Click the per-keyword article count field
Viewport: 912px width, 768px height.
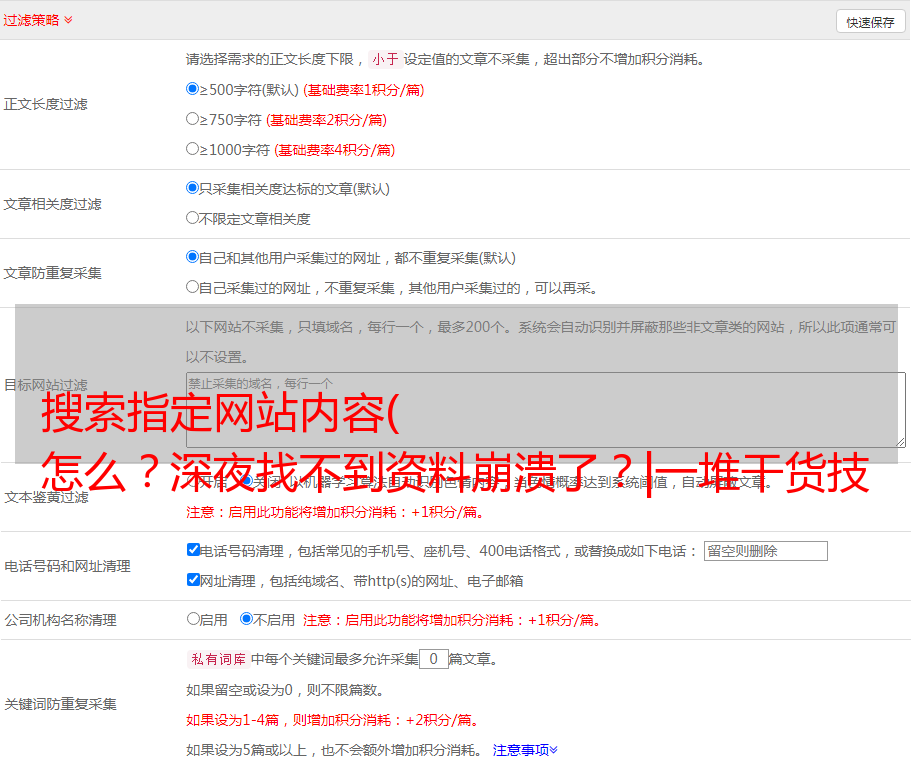tap(433, 659)
